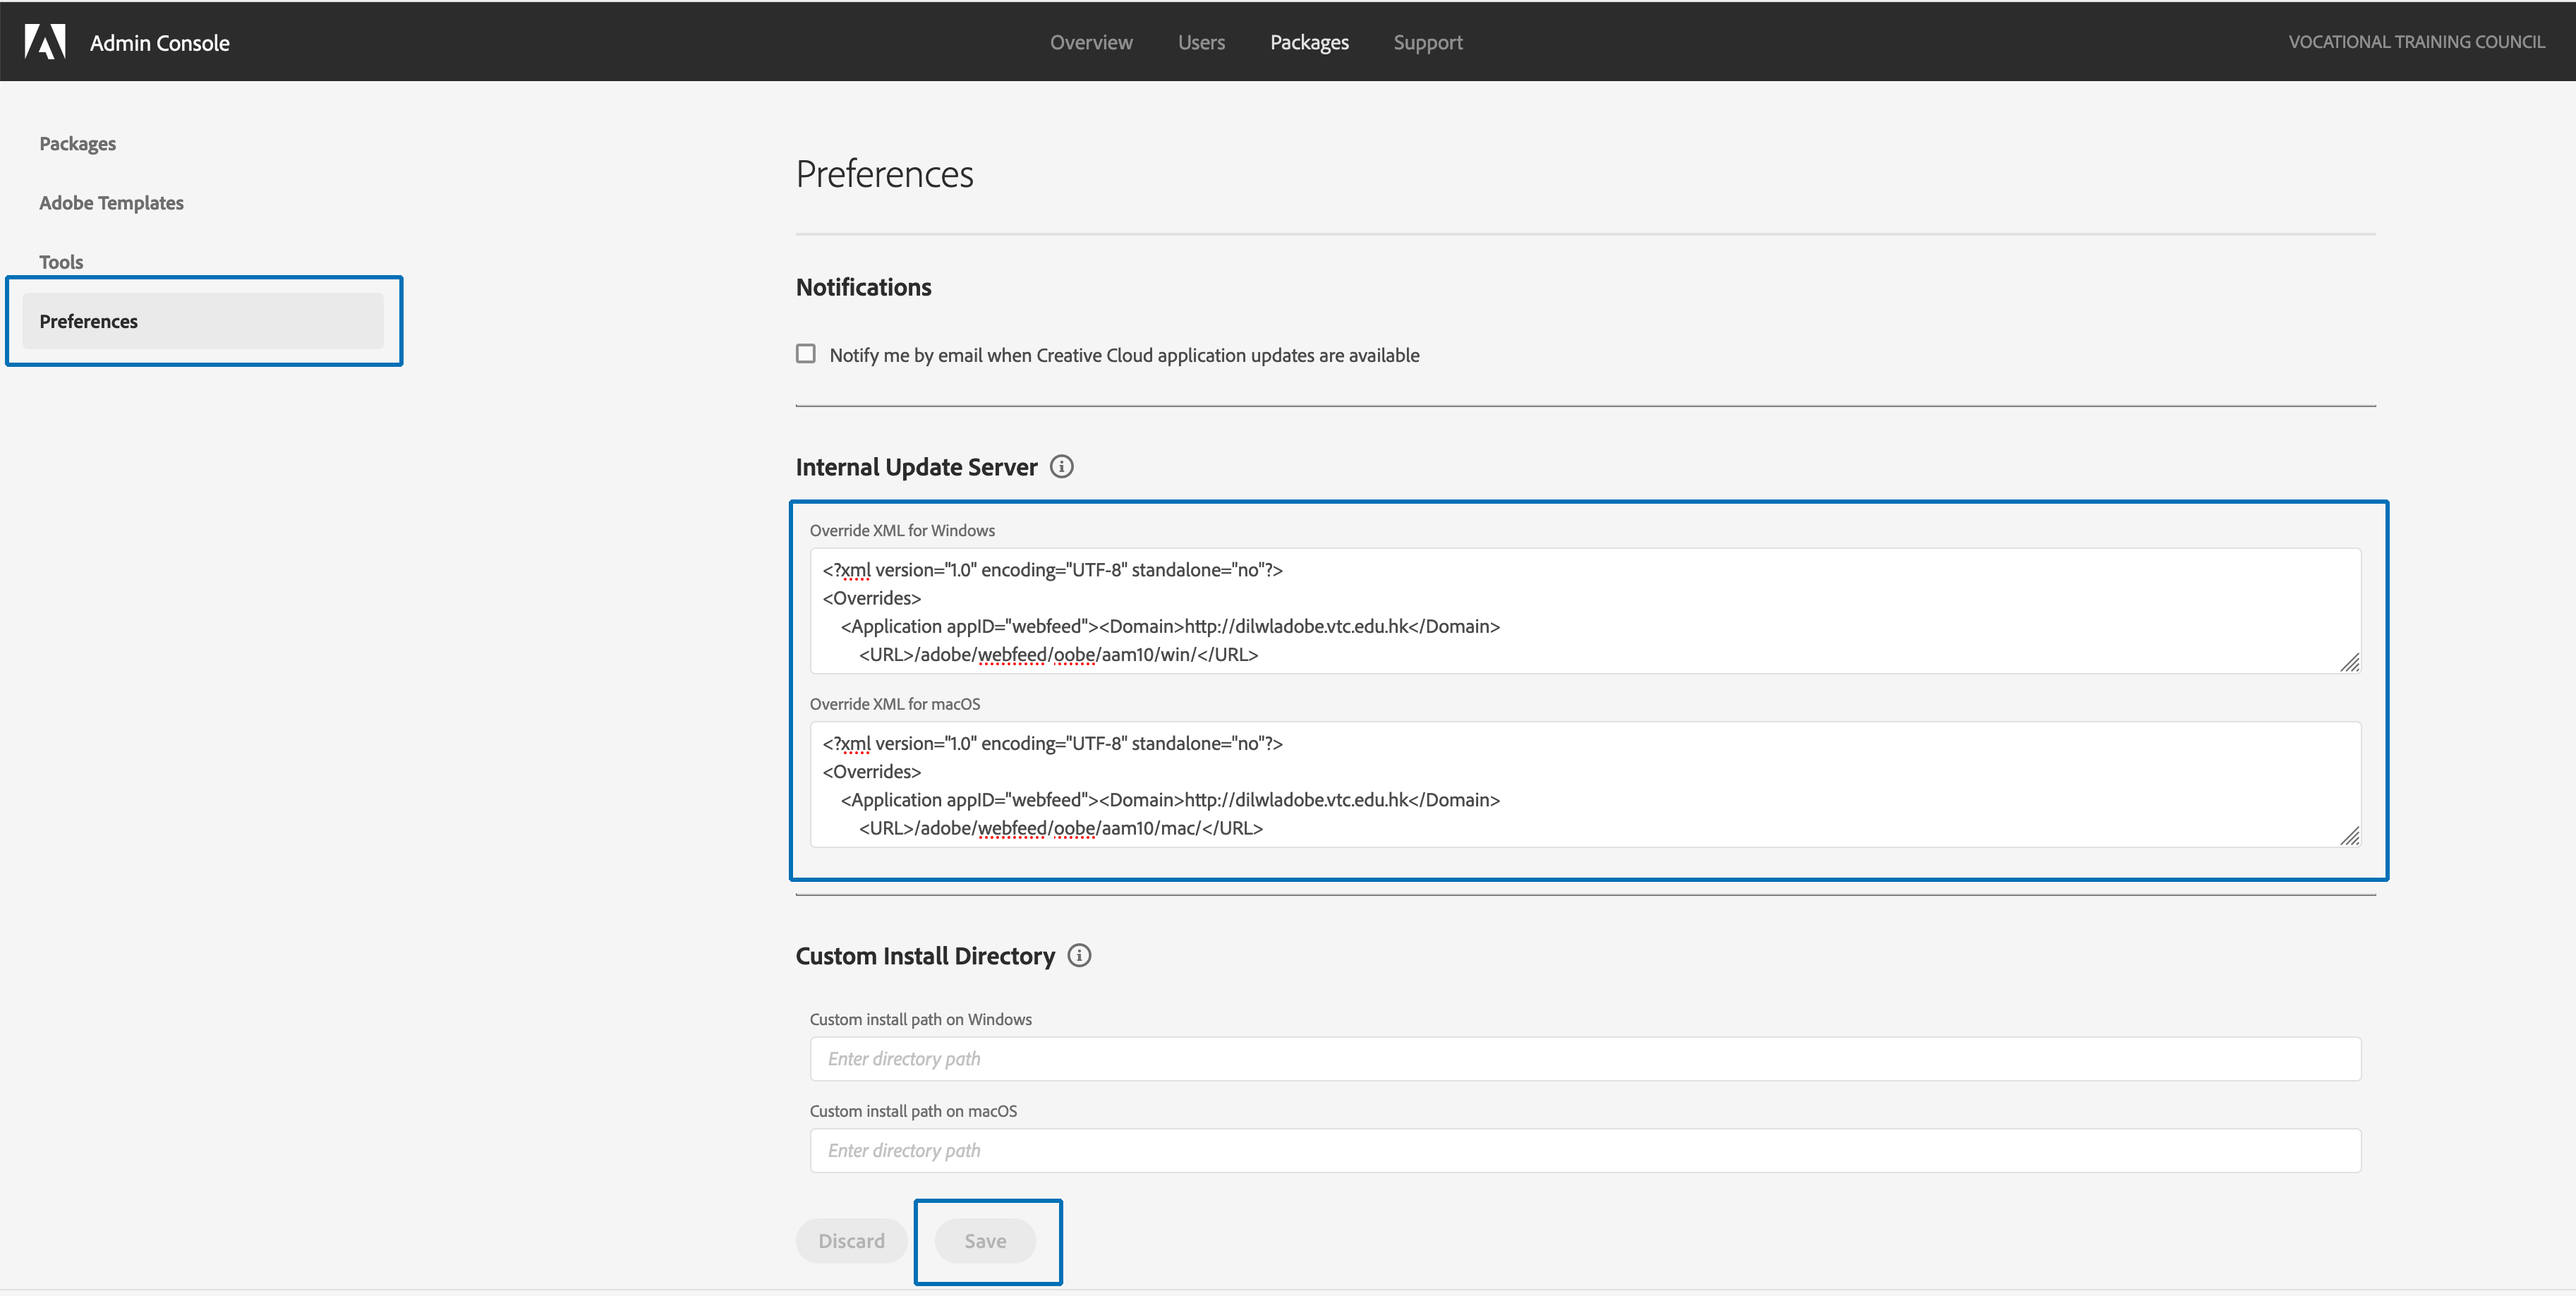This screenshot has height=1296, width=2576.
Task: Select the Packages top navigation tab
Action: tap(1309, 42)
